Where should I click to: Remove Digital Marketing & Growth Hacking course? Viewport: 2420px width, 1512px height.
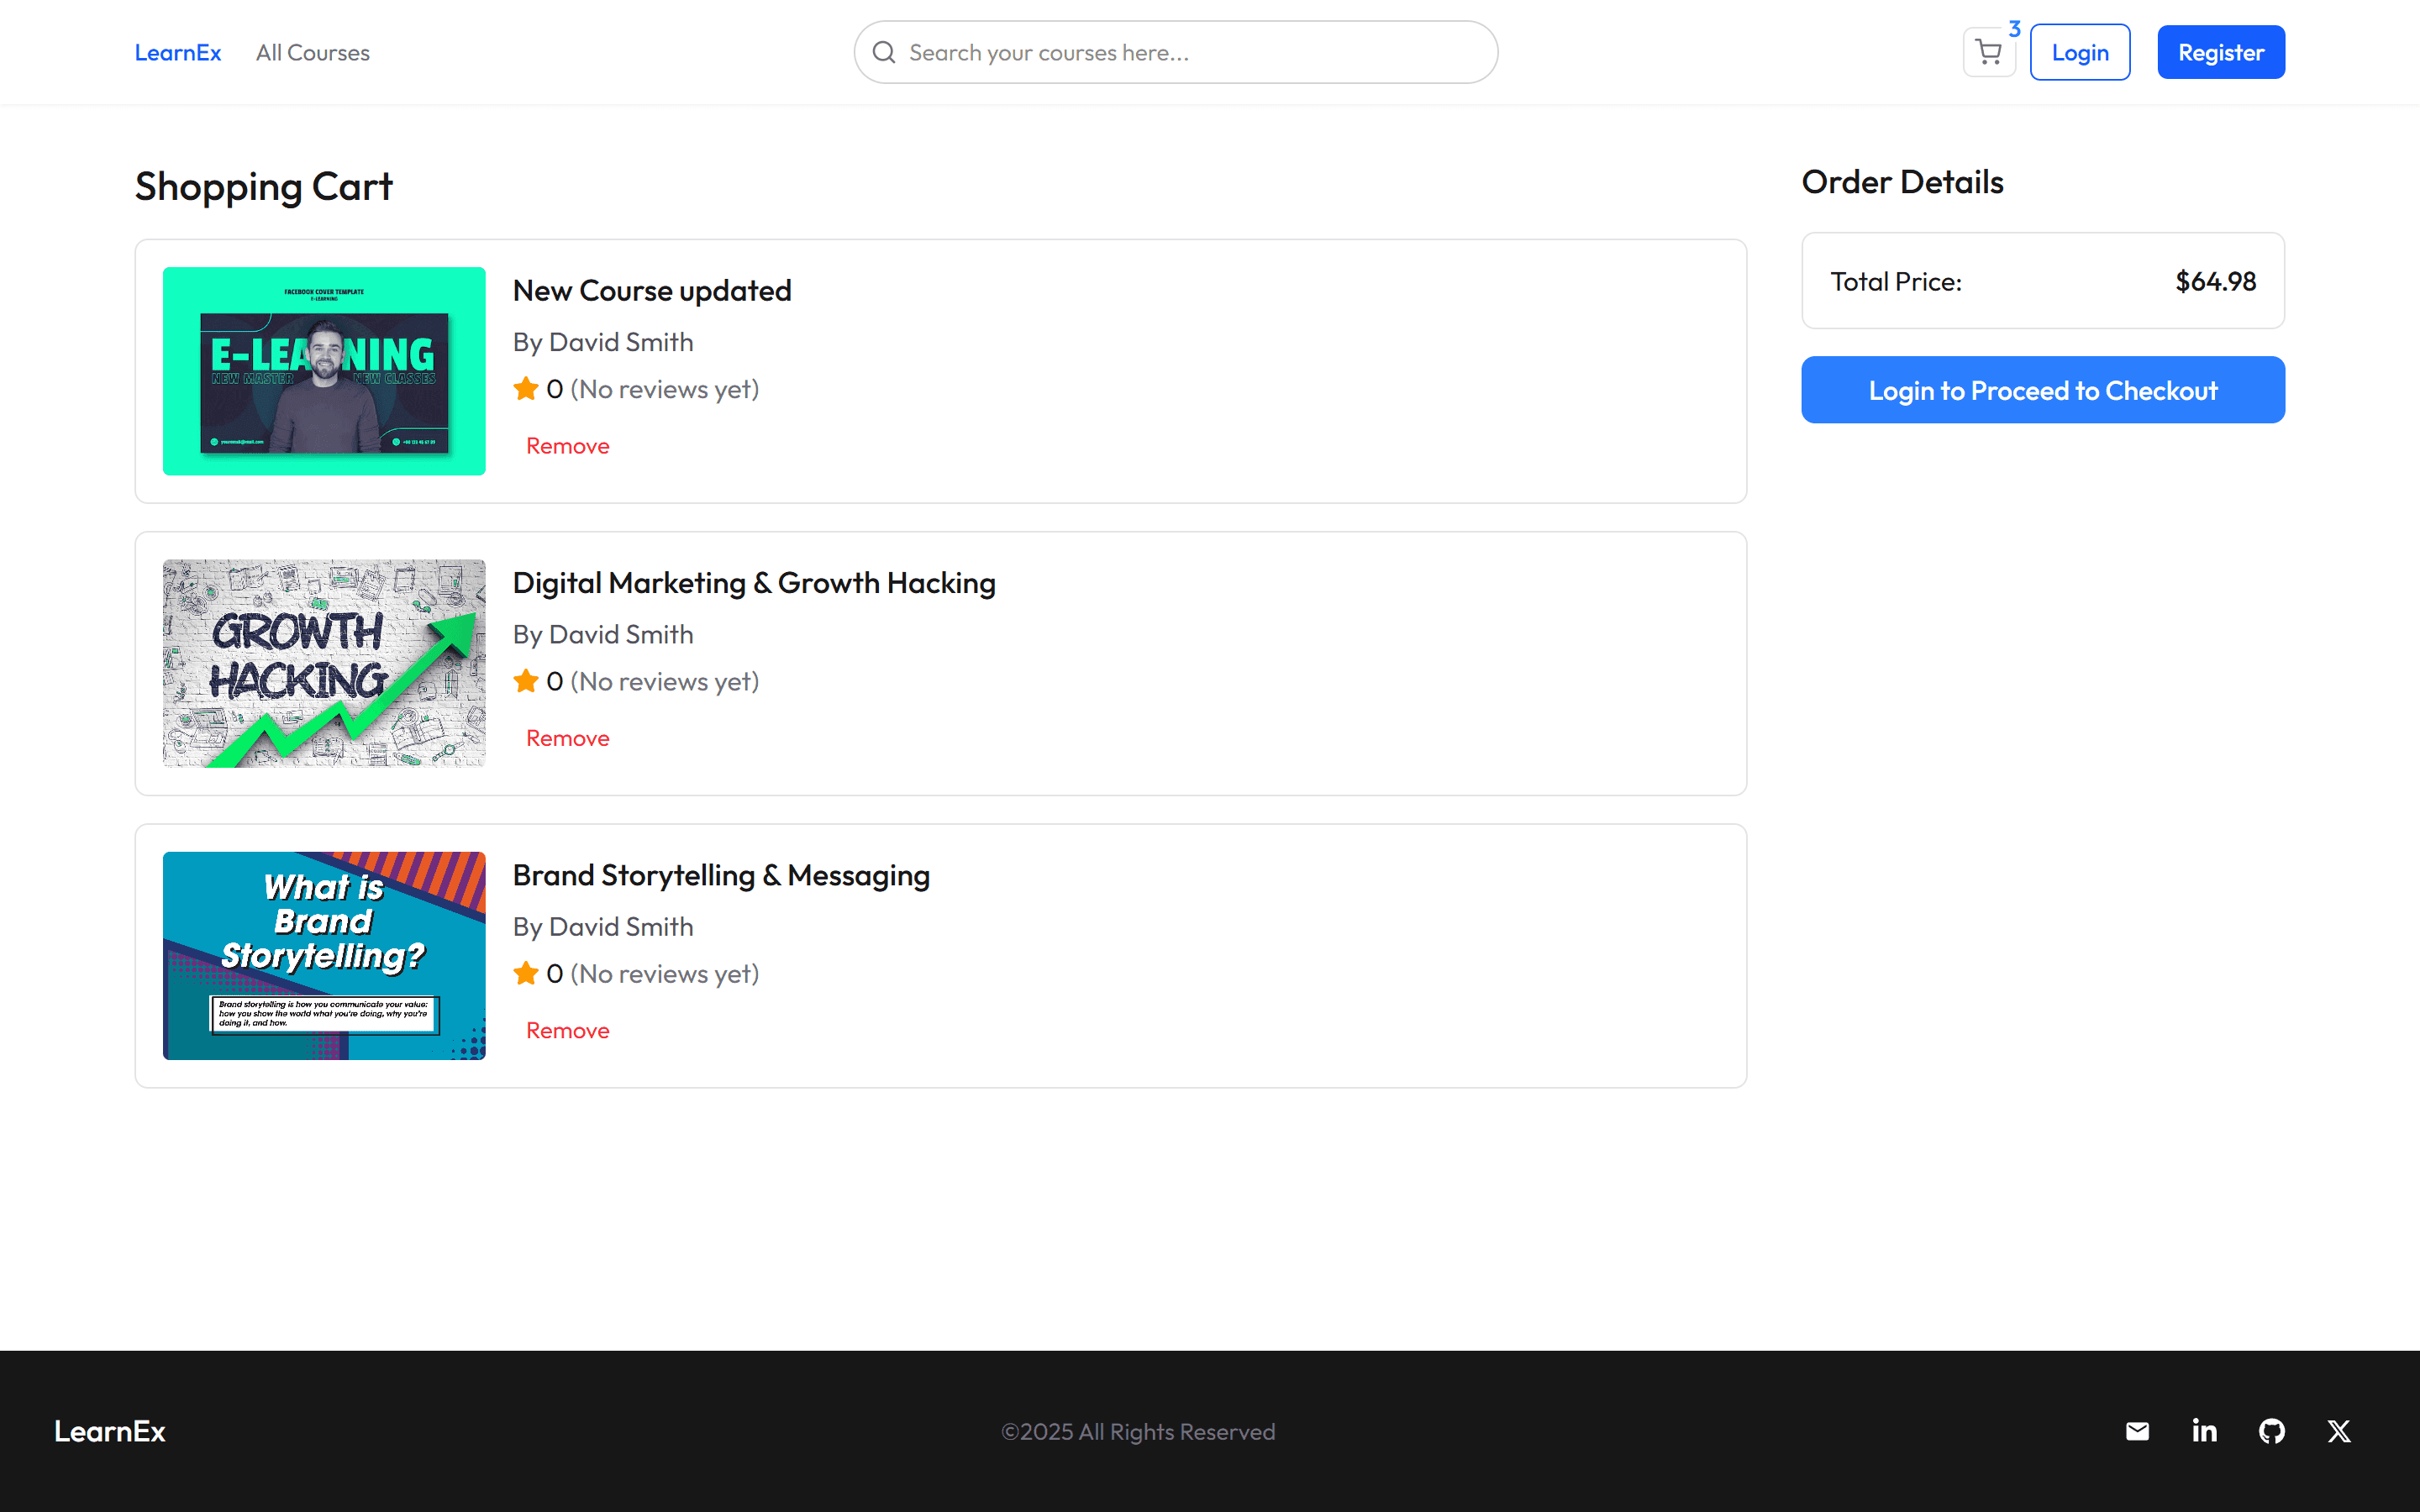(x=567, y=738)
